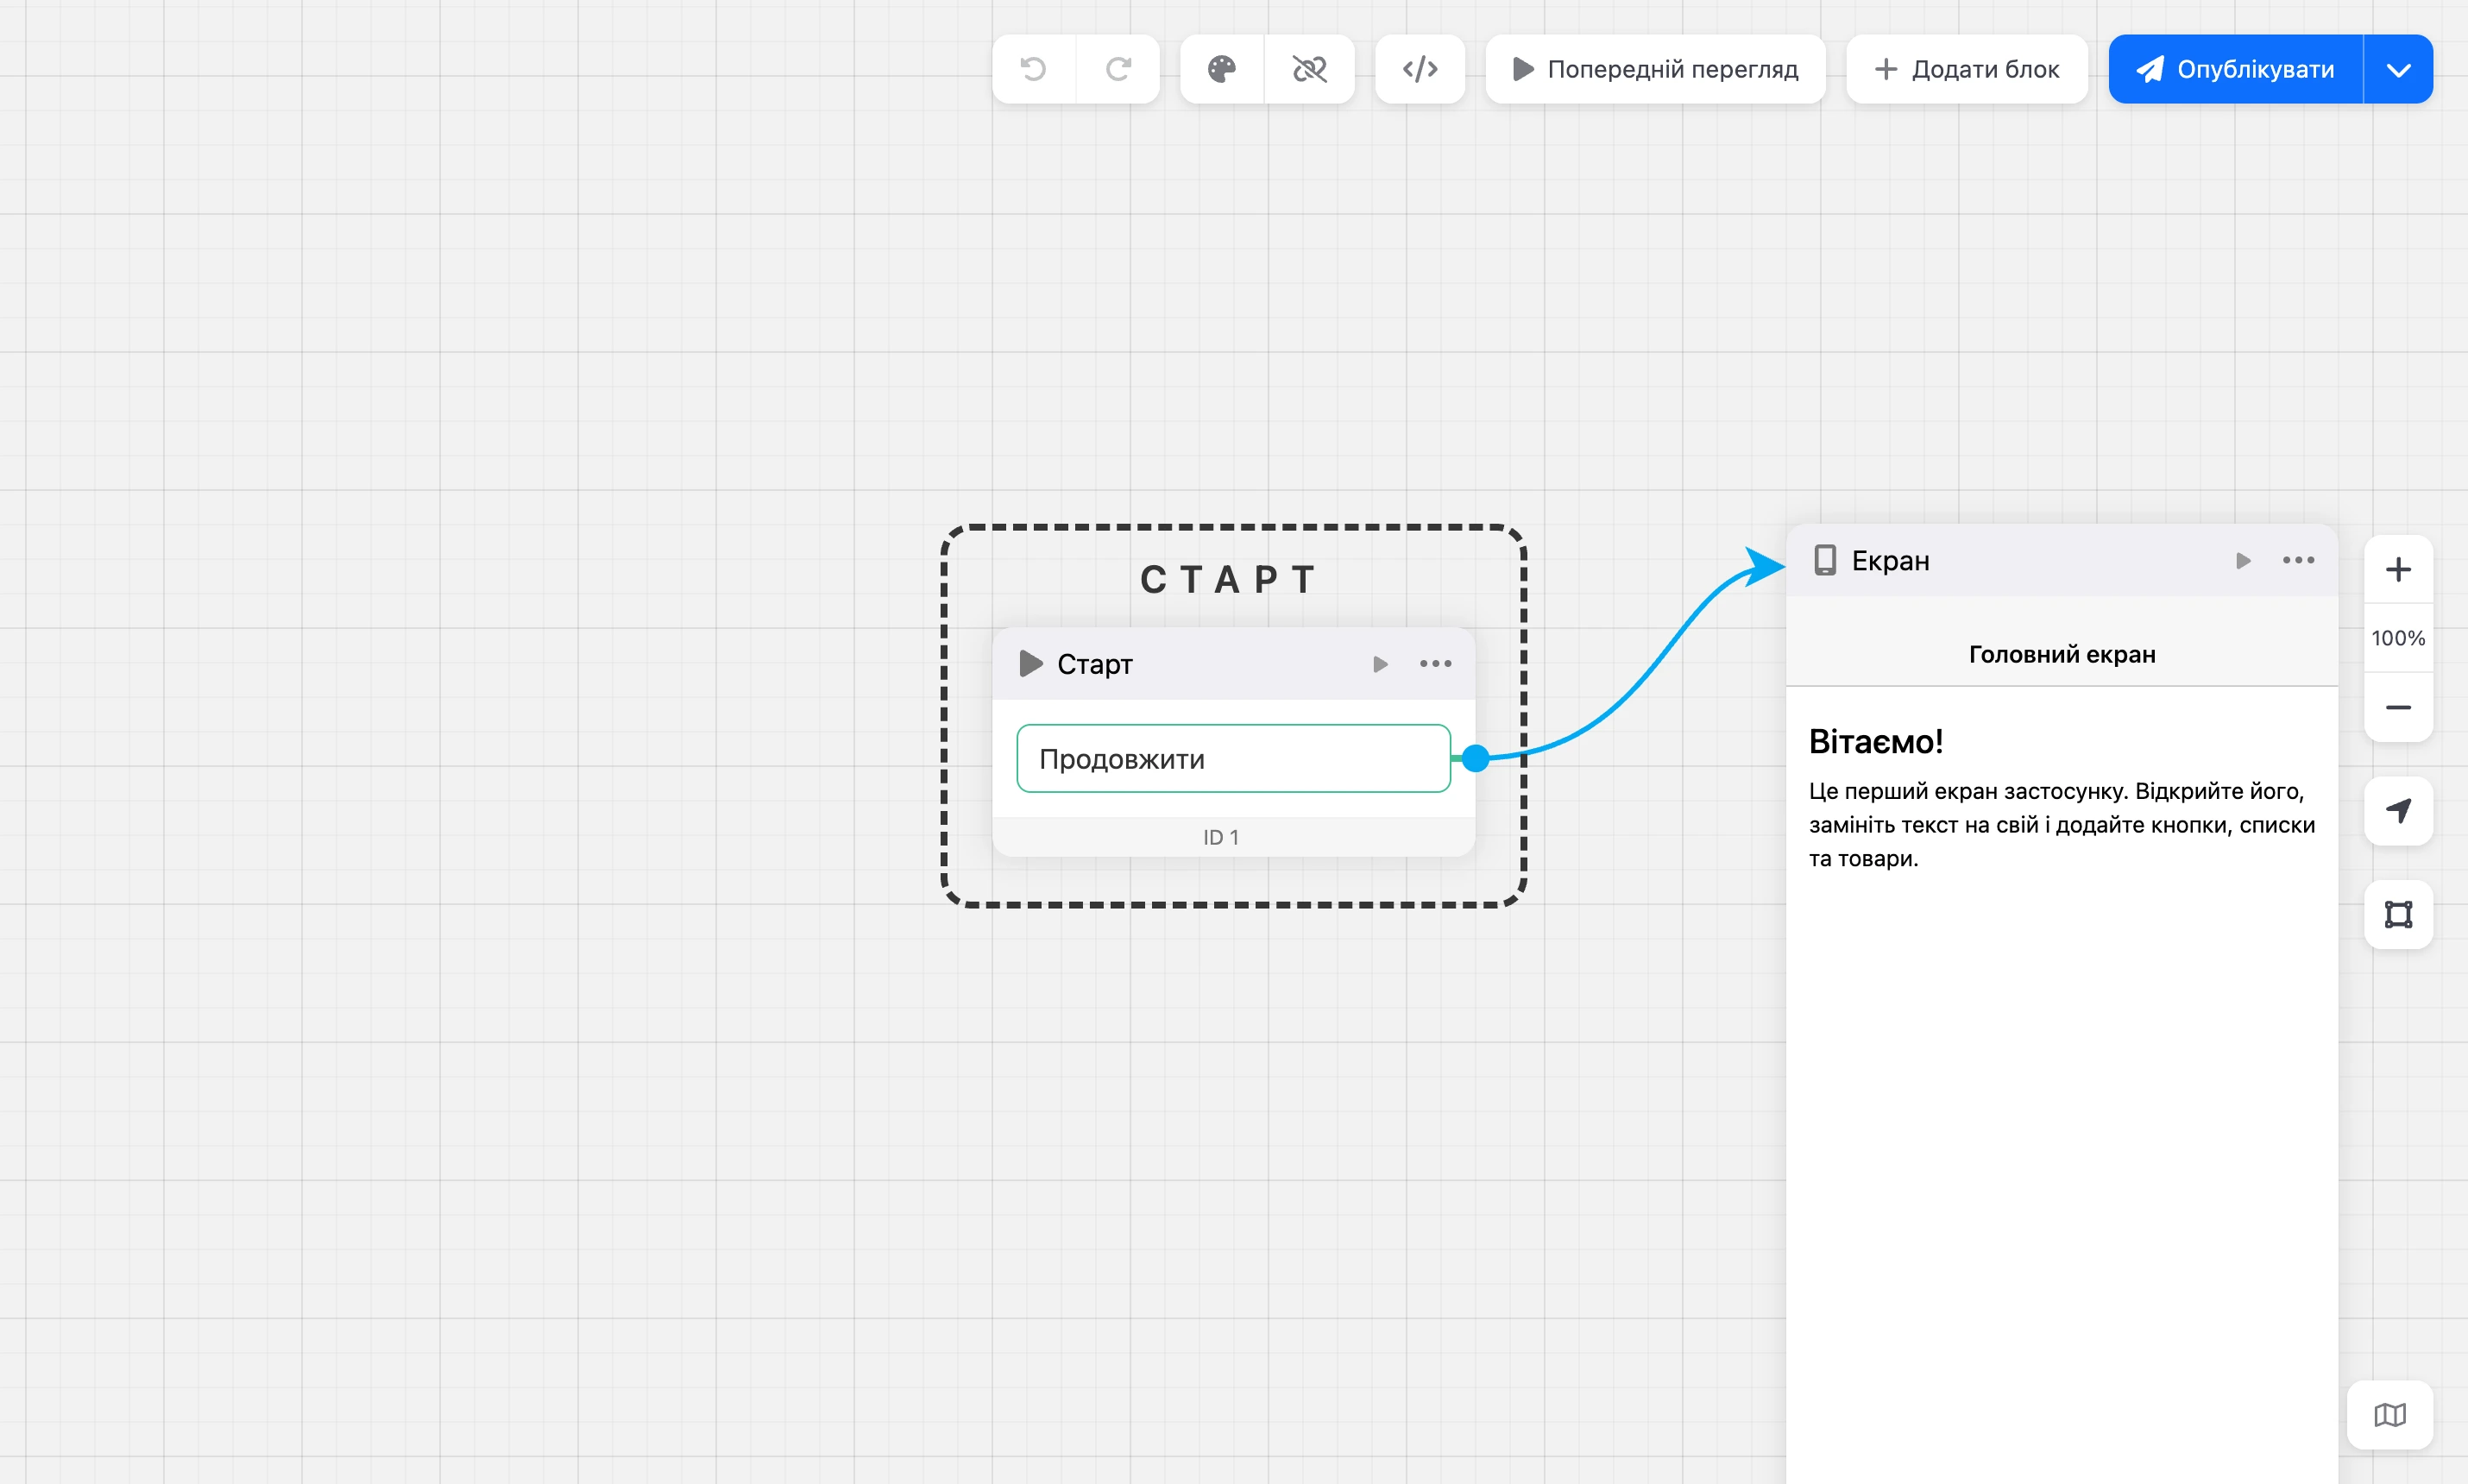The height and width of the screenshot is (1484, 2468).
Task: Select the Продовжити button field
Action: (1233, 759)
